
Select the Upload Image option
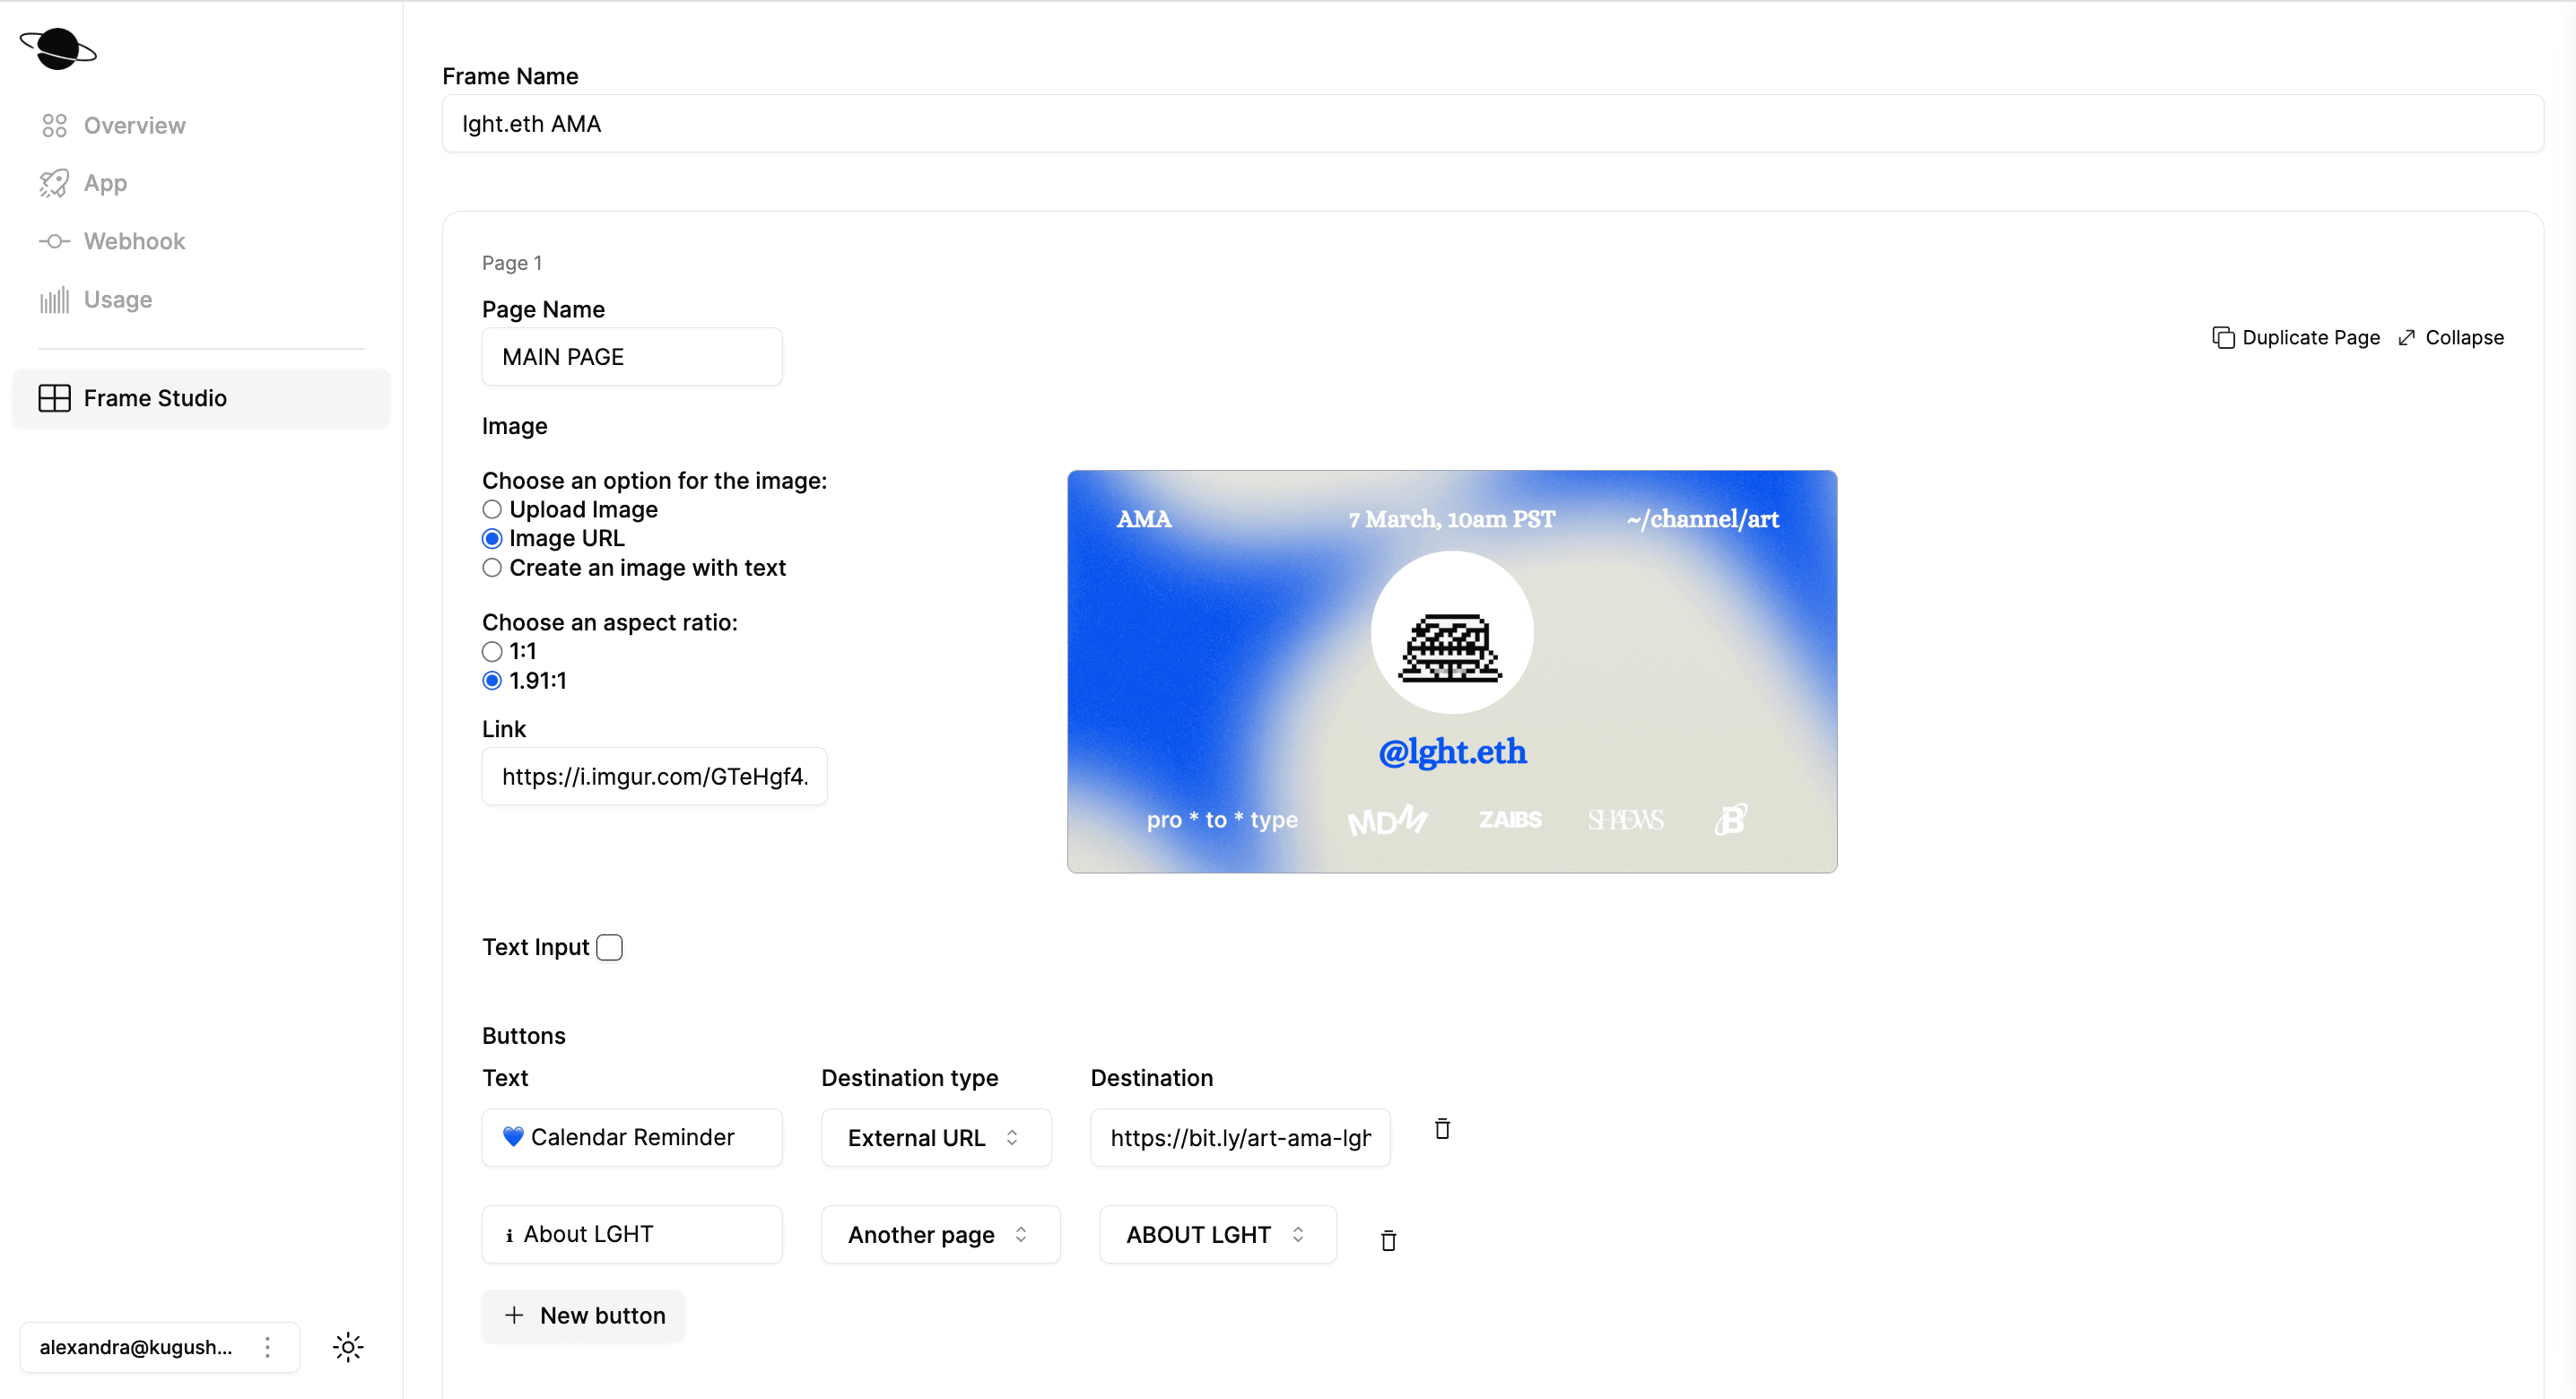492,510
